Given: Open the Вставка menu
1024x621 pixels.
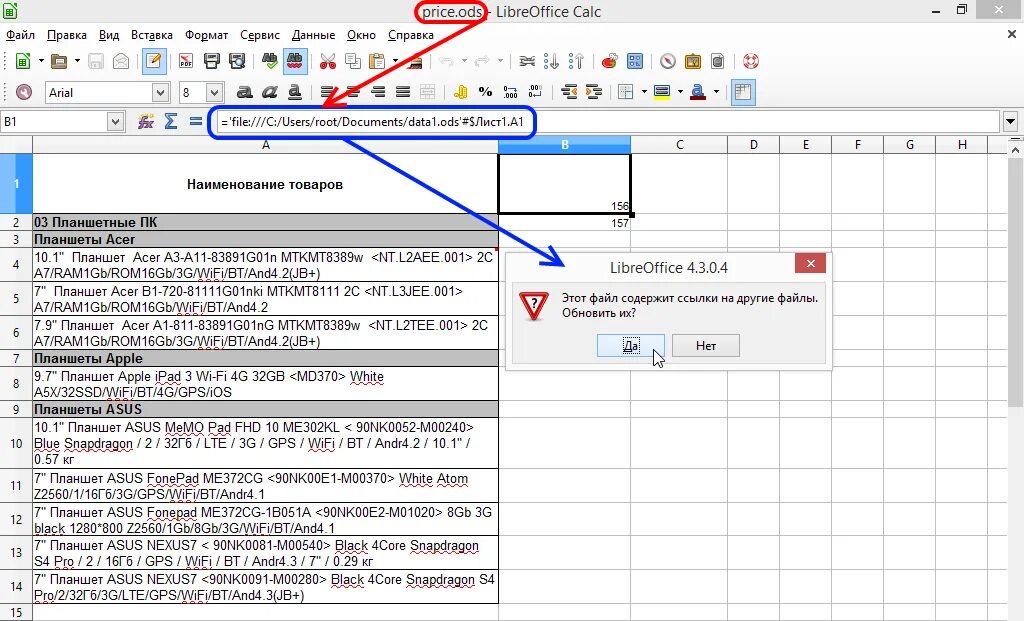Looking at the screenshot, I should pos(152,35).
